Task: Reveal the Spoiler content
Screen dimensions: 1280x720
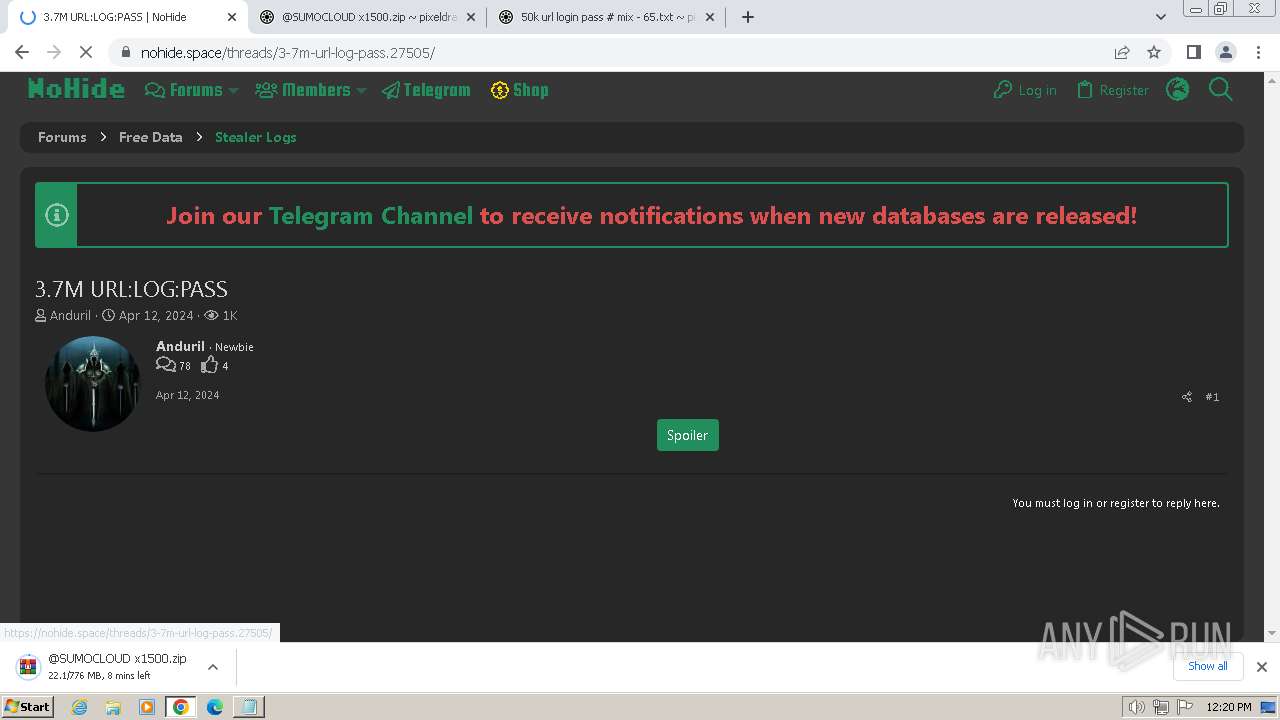Action: [x=688, y=435]
